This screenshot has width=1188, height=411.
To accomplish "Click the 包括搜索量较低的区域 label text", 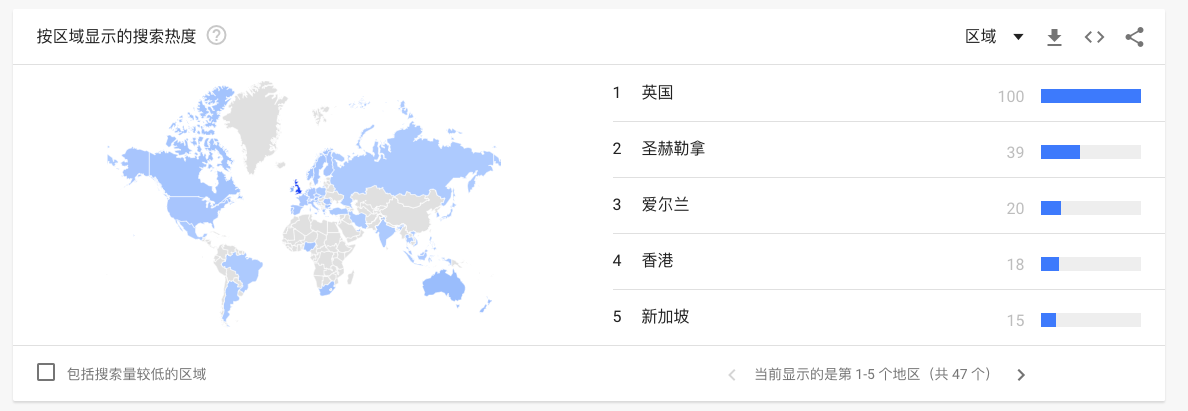I will (x=136, y=374).
